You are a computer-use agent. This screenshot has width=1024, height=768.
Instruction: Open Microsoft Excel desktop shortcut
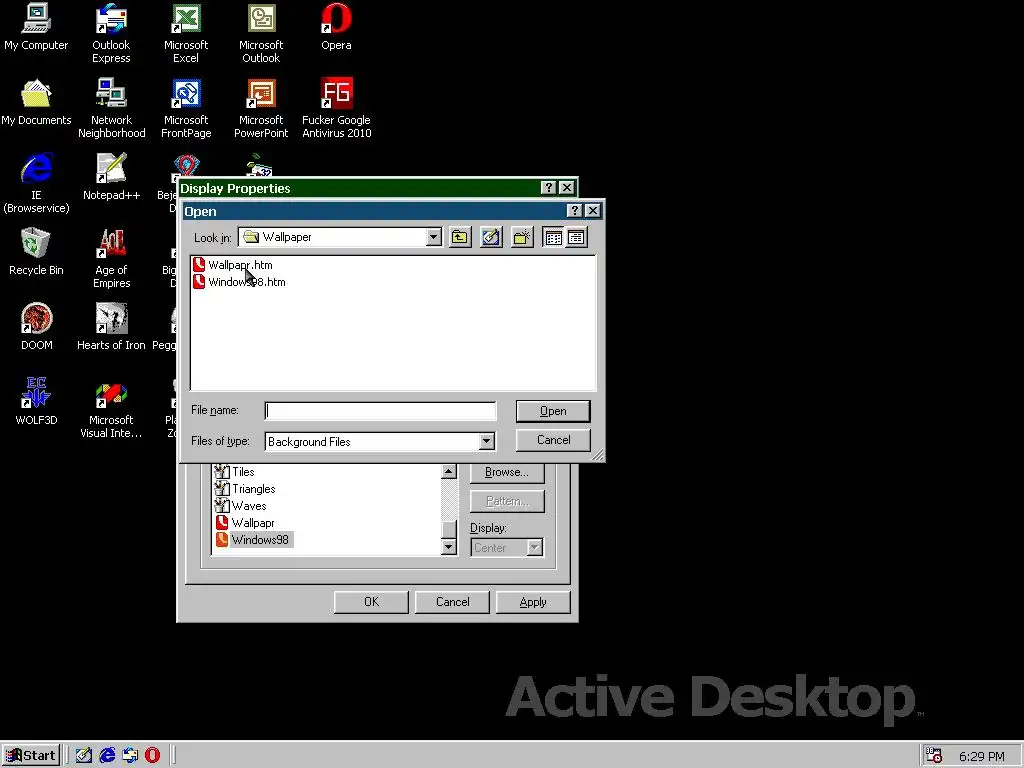[x=186, y=34]
